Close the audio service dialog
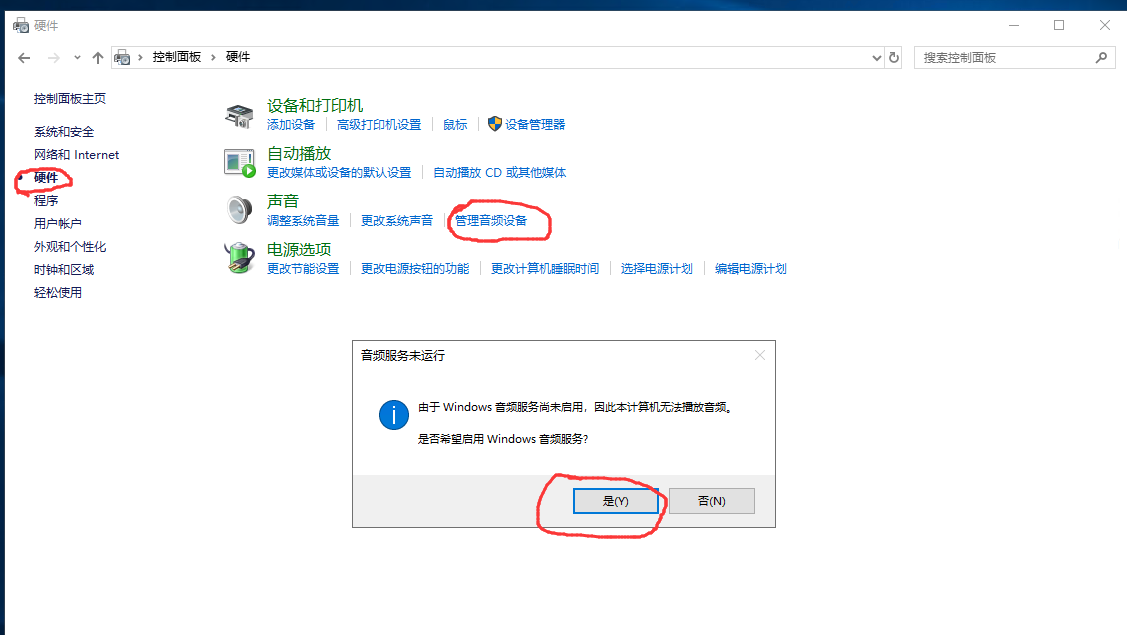1127x635 pixels. [760, 355]
